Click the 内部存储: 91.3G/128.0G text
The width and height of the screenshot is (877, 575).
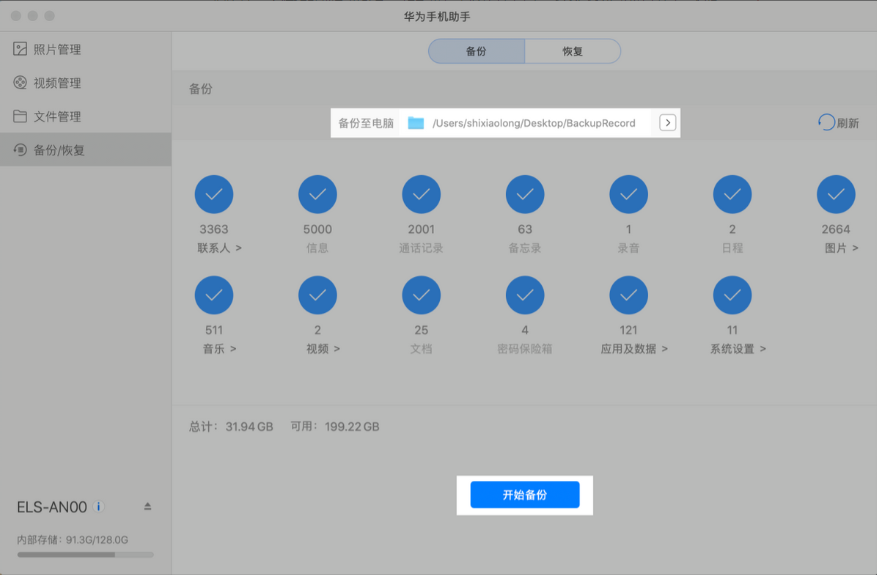(72, 540)
